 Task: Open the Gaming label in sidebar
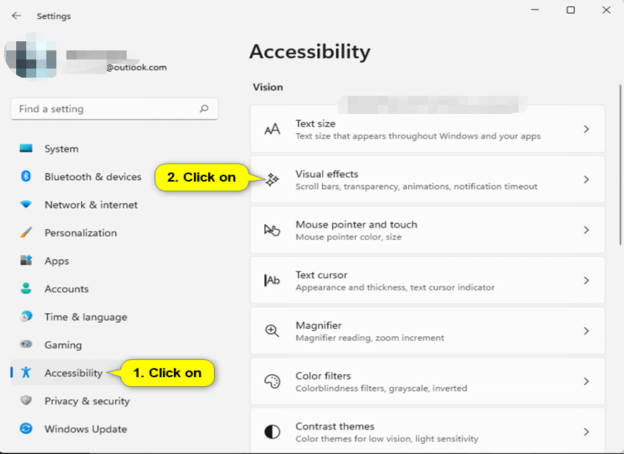coord(63,345)
